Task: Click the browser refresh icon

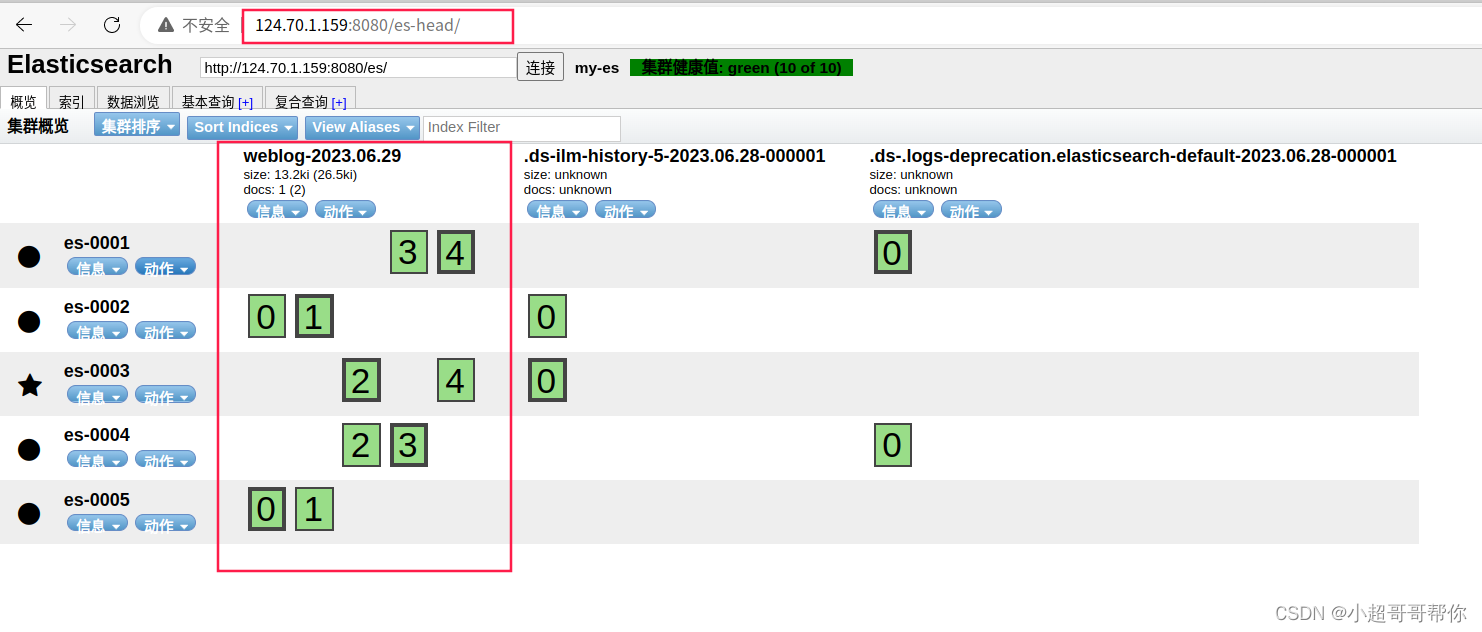Action: (x=112, y=25)
